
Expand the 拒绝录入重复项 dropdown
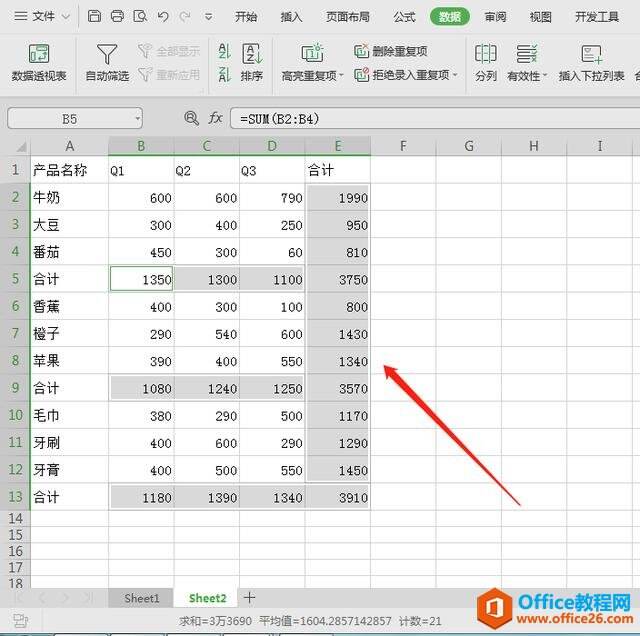[455, 75]
